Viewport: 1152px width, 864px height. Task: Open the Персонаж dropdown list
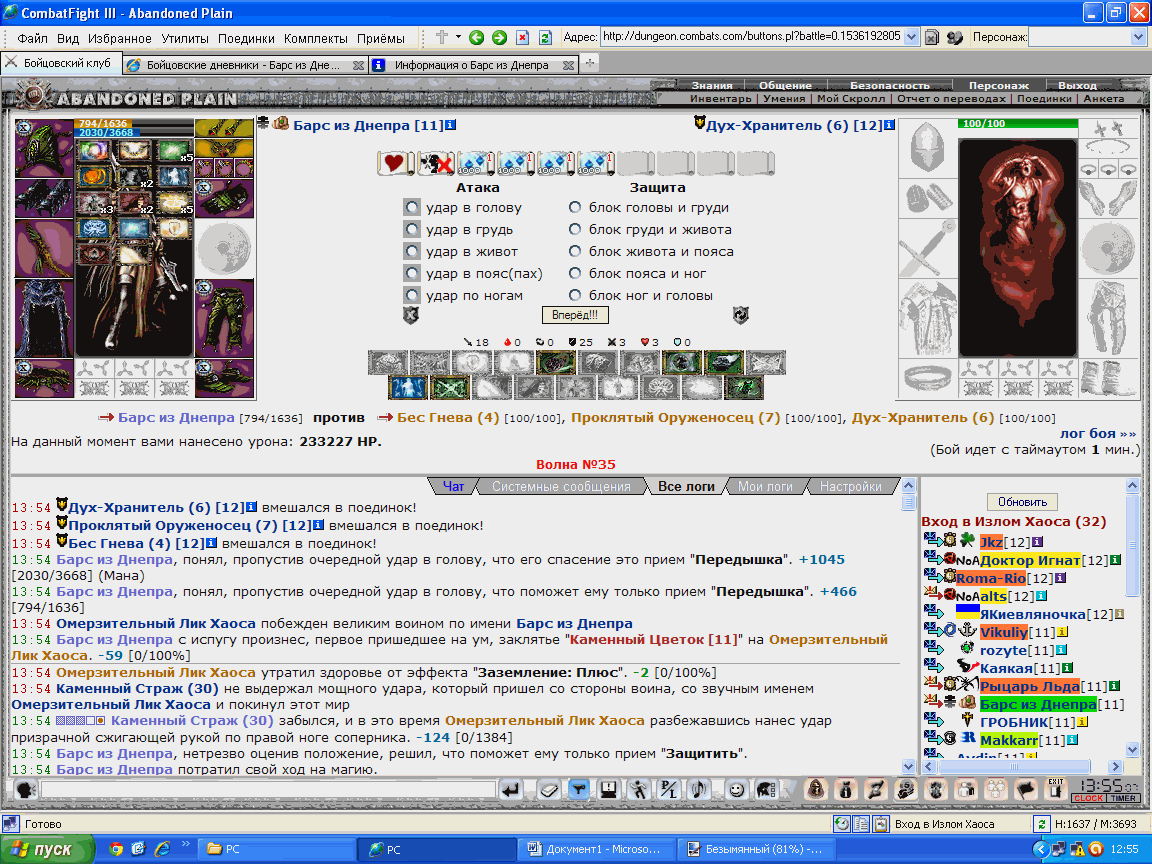click(1138, 37)
